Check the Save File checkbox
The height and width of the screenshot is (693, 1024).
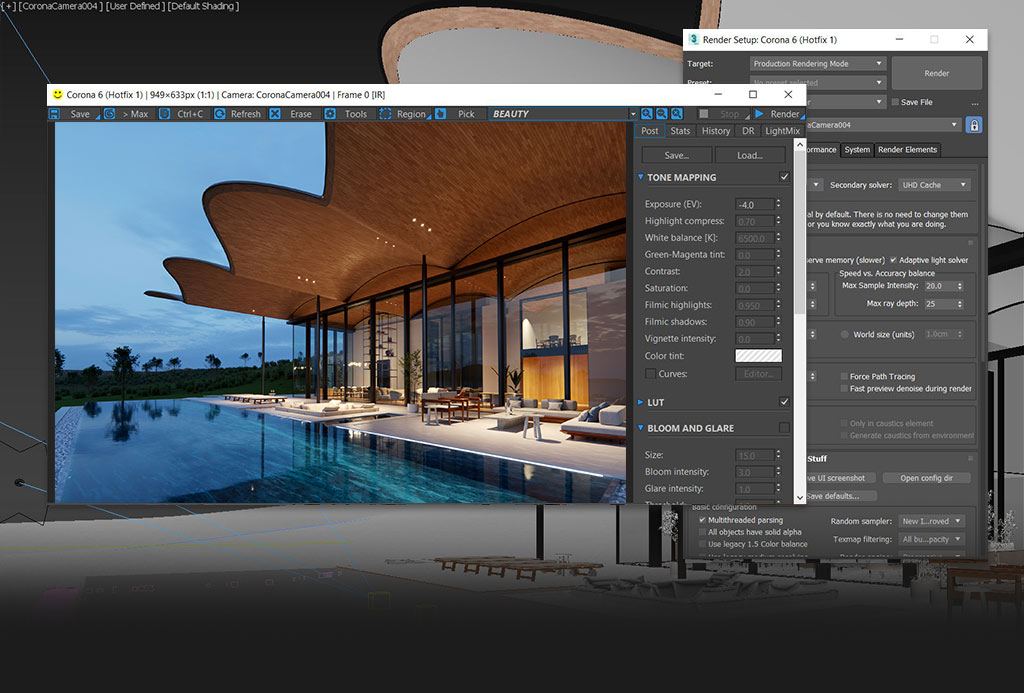point(895,103)
